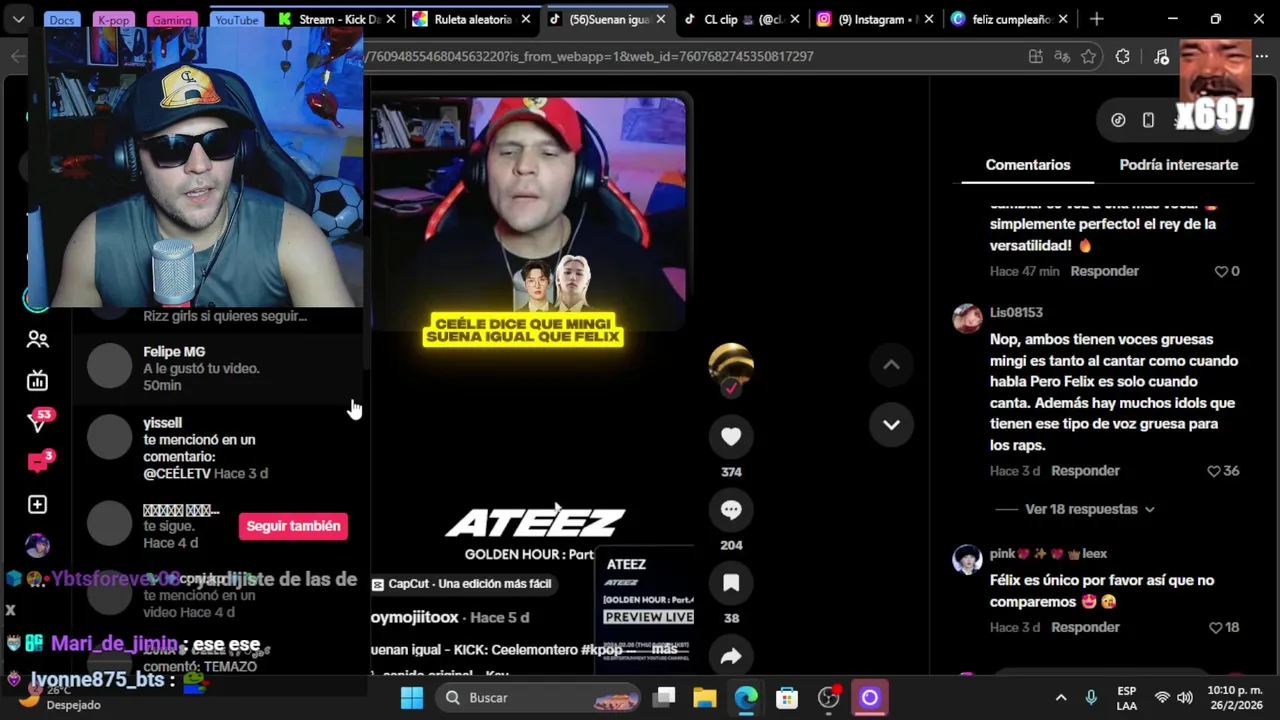Switch to the Podría interesarte tab
1280x720 pixels.
[x=1179, y=165]
